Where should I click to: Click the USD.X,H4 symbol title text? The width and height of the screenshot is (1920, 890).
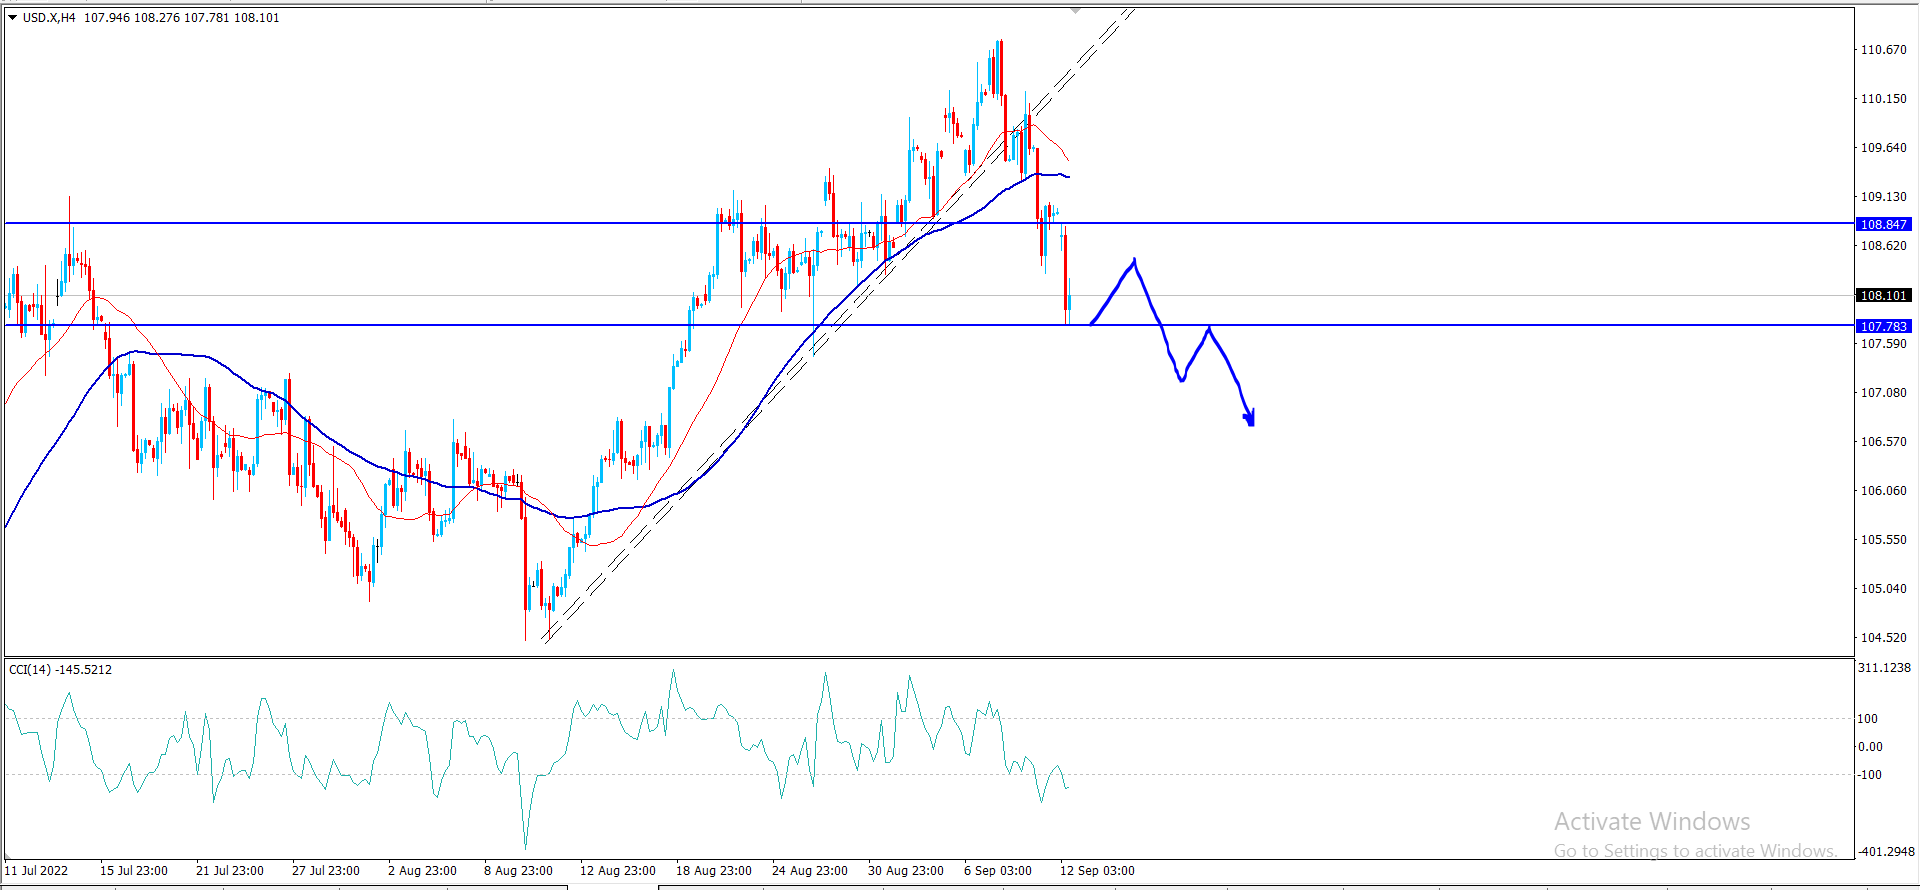(x=49, y=18)
